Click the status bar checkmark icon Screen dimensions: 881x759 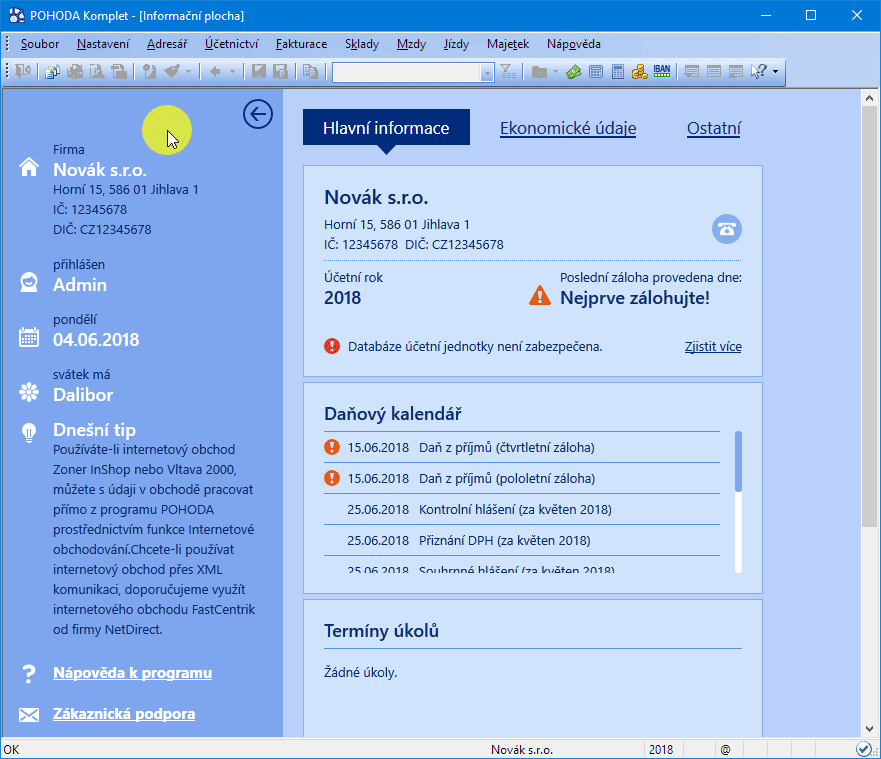click(x=864, y=749)
